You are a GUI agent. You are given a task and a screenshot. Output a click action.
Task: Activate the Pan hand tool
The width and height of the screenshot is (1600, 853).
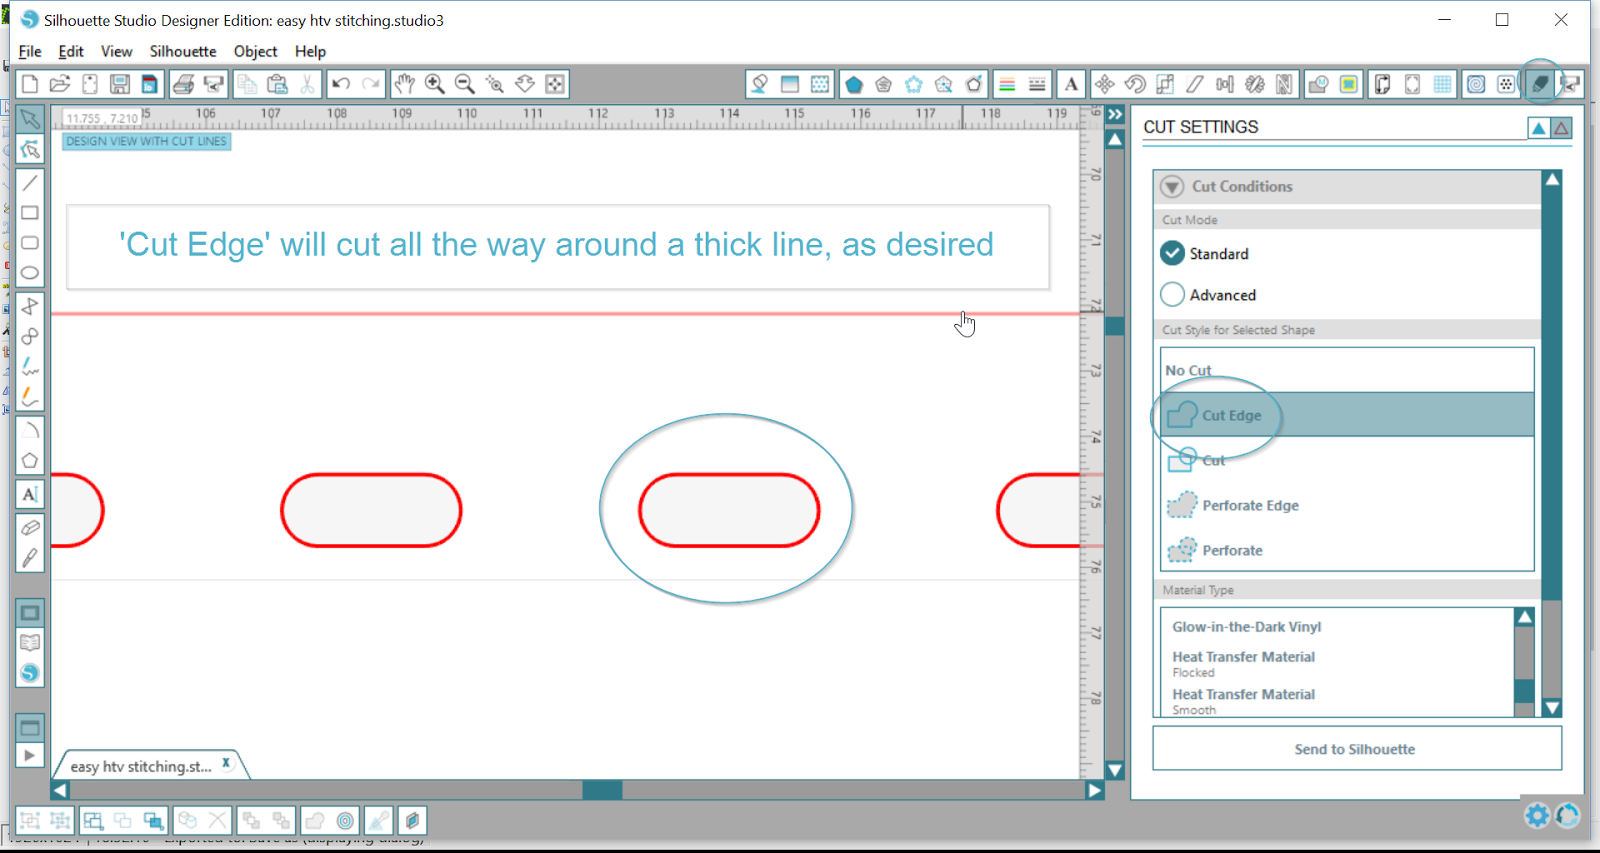pos(404,84)
